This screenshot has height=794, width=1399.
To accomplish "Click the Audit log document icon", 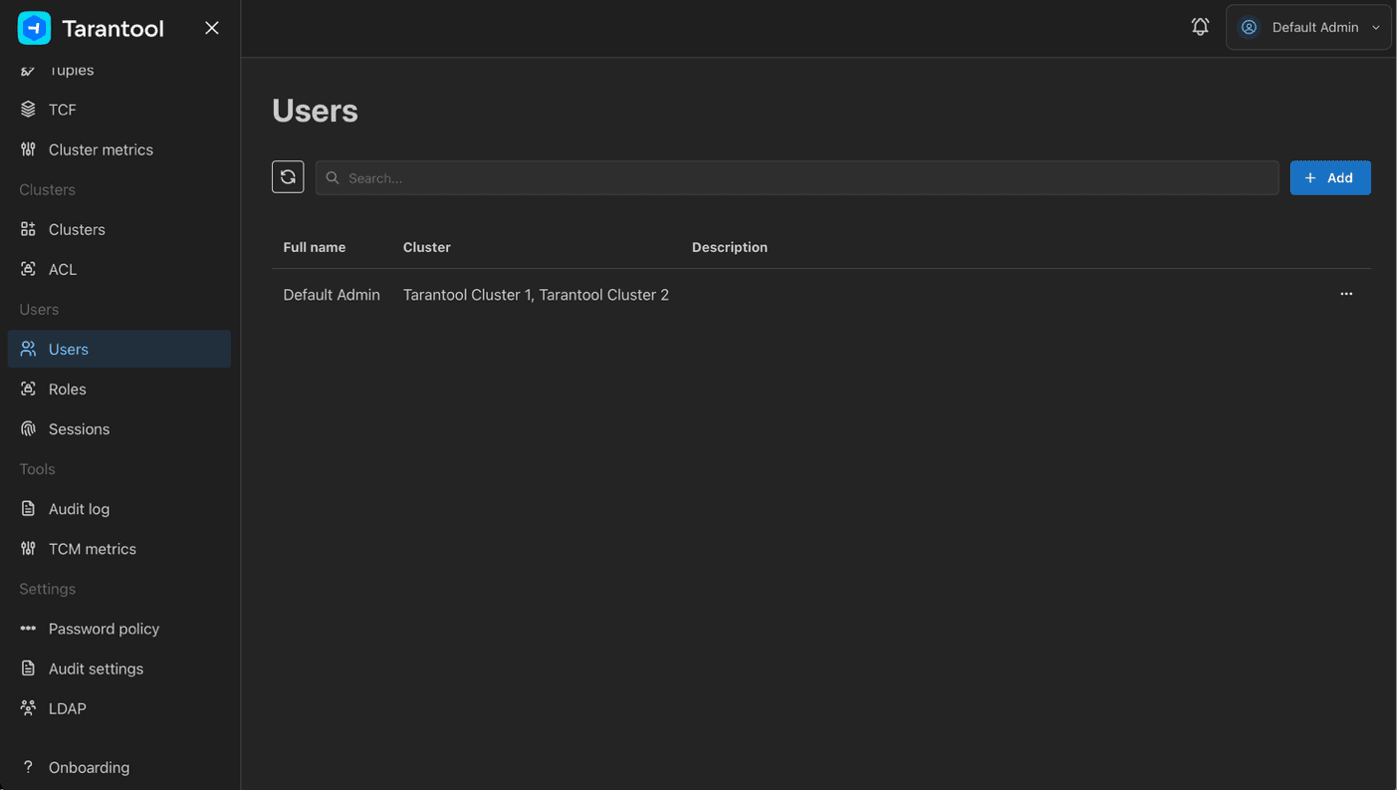I will pos(28,509).
